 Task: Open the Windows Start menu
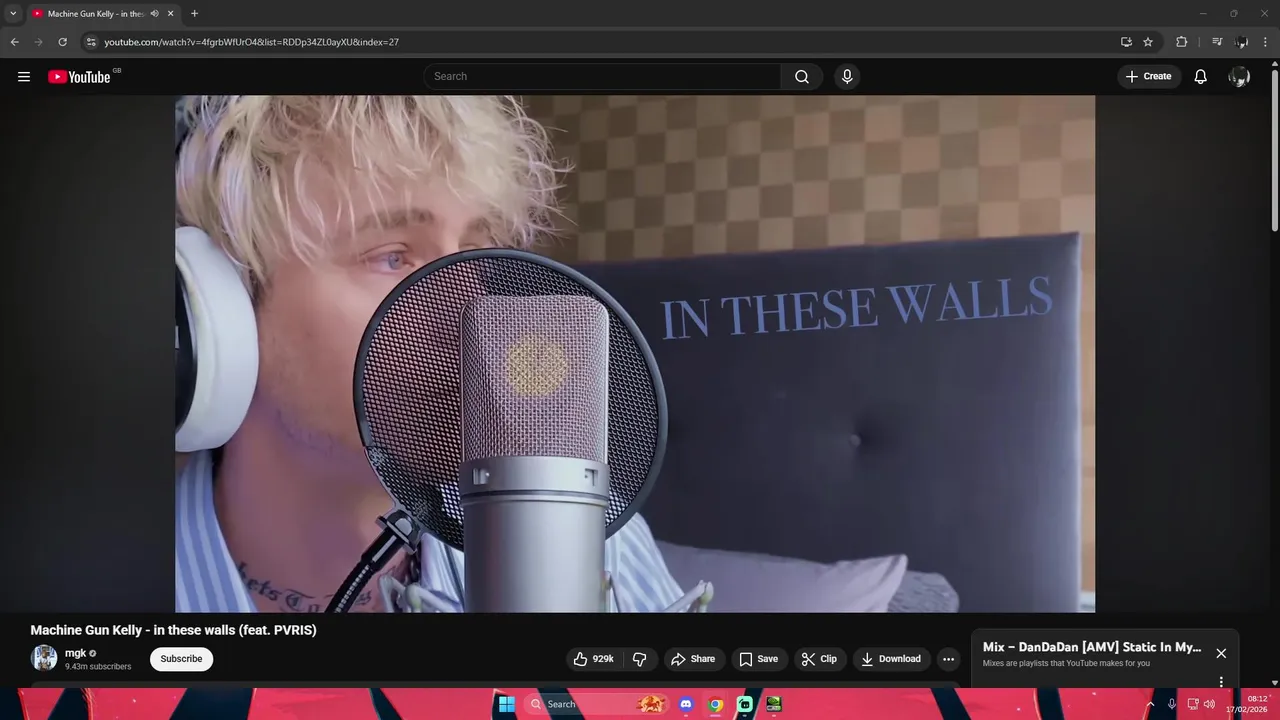point(506,704)
